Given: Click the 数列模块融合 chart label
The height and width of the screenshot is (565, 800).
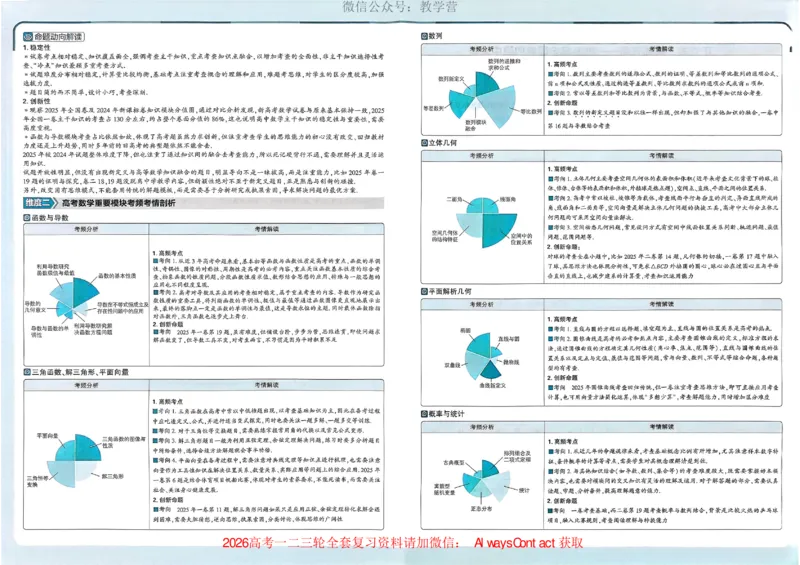Looking at the screenshot, I should (x=476, y=126).
